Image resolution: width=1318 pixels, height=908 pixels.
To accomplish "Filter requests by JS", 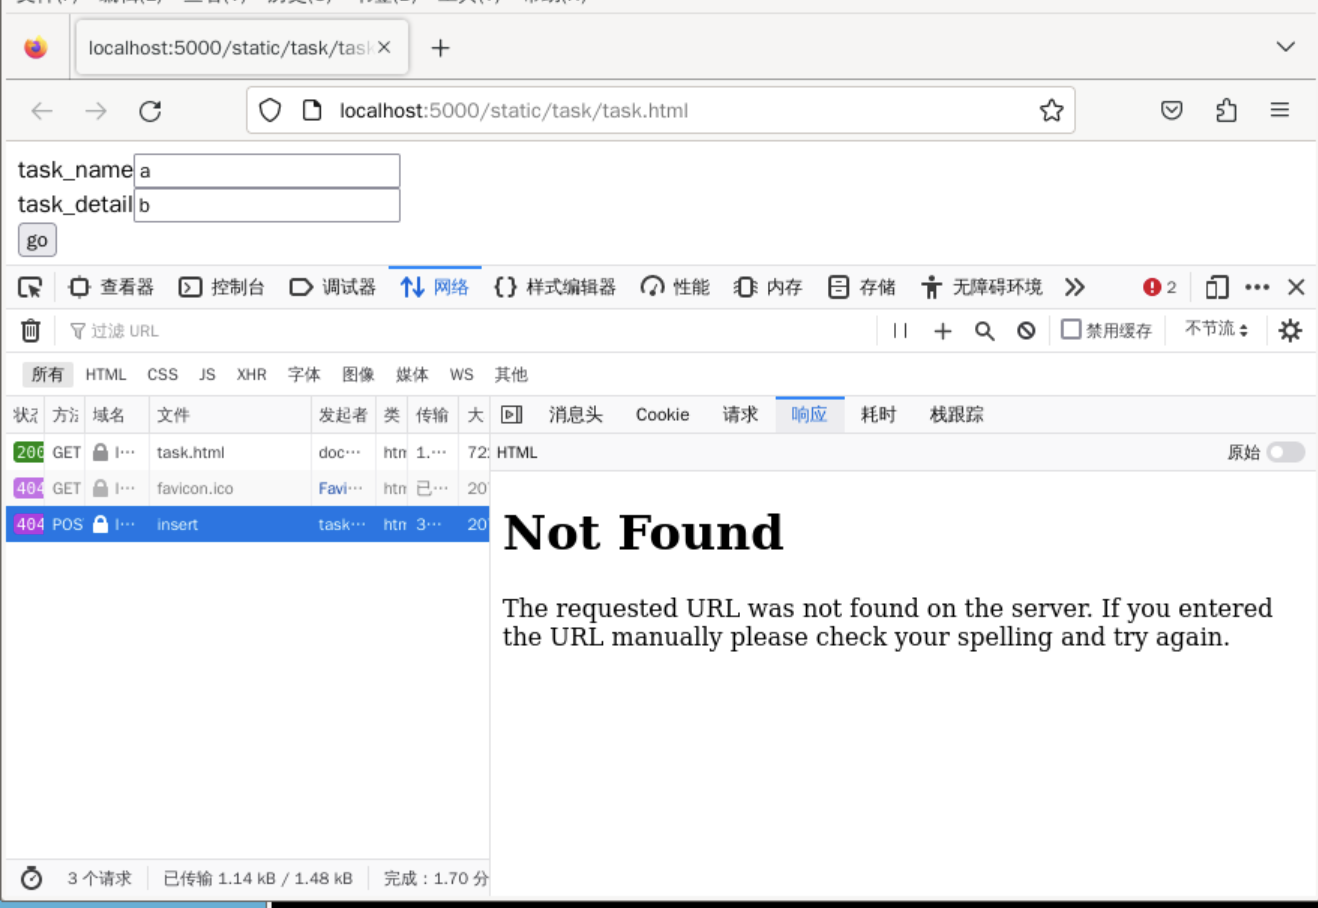I will pos(207,374).
